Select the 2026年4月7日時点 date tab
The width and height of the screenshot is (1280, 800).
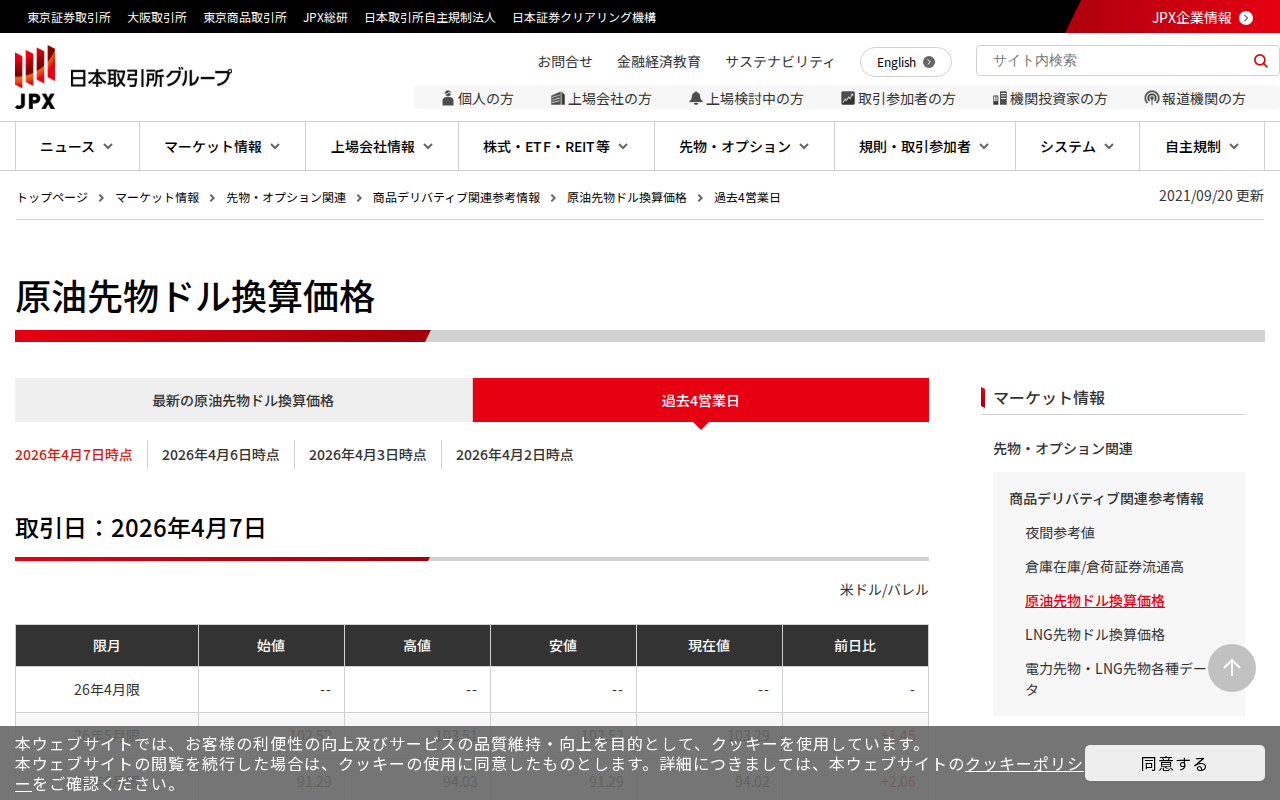[x=73, y=454]
